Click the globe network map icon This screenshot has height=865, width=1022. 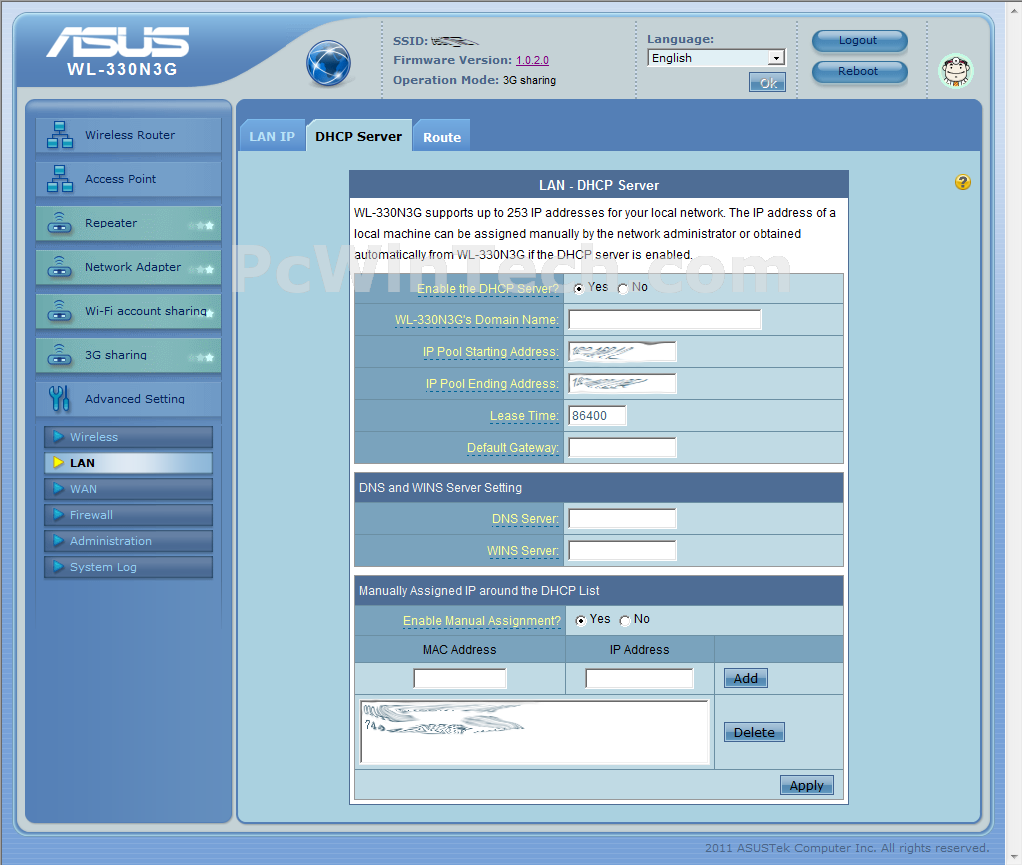328,63
